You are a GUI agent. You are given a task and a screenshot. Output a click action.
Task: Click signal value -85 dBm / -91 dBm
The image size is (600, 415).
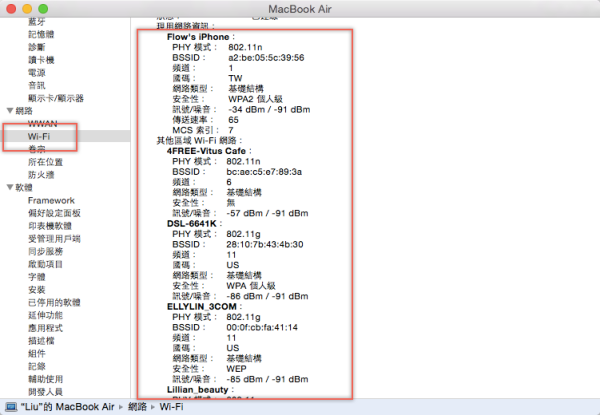pos(267,379)
